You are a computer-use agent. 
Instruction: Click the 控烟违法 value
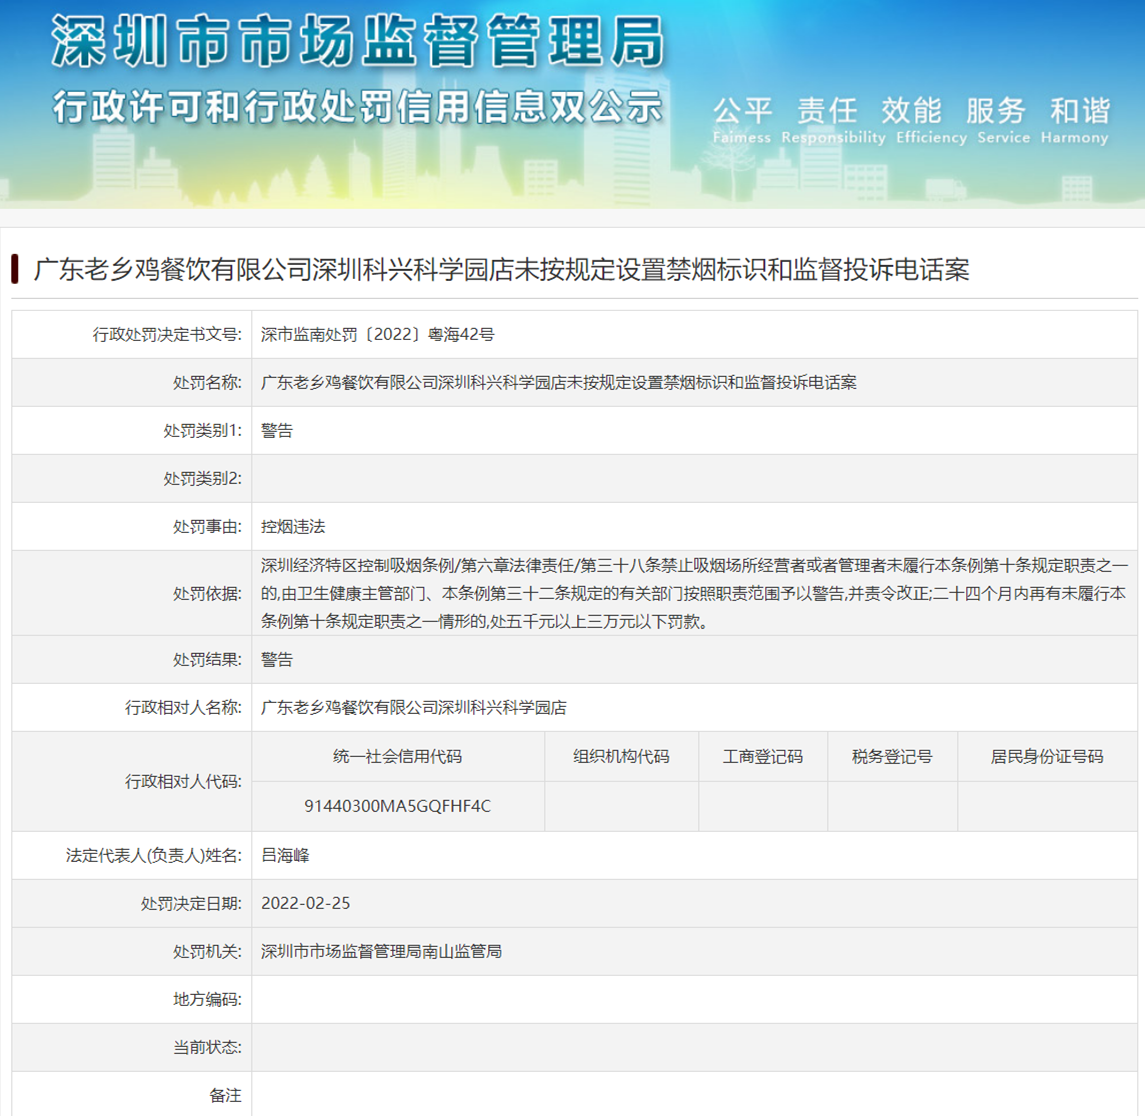[x=293, y=527]
